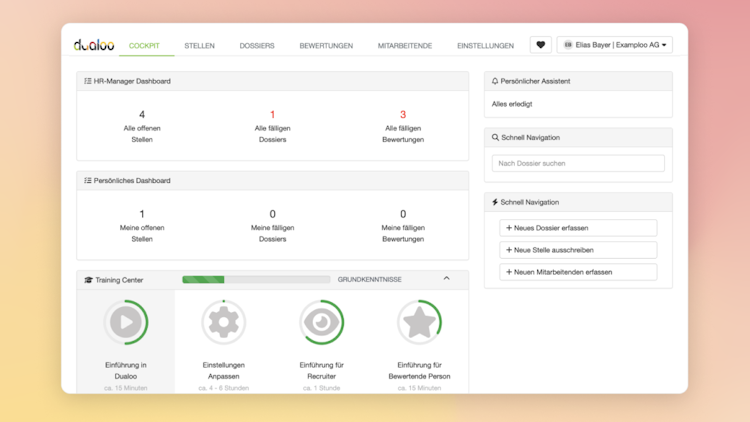The height and width of the screenshot is (422, 750).
Task: Open the 1 Alle fälligen Dossiers counter
Action: tap(273, 126)
